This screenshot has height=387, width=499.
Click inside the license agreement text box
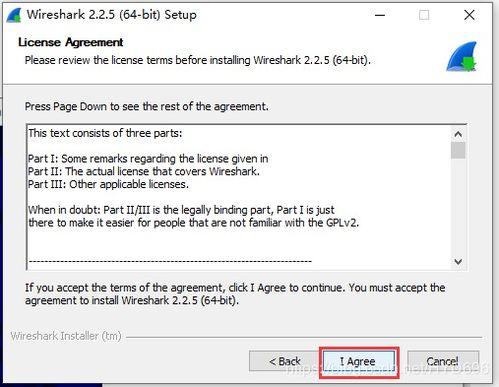(239, 197)
